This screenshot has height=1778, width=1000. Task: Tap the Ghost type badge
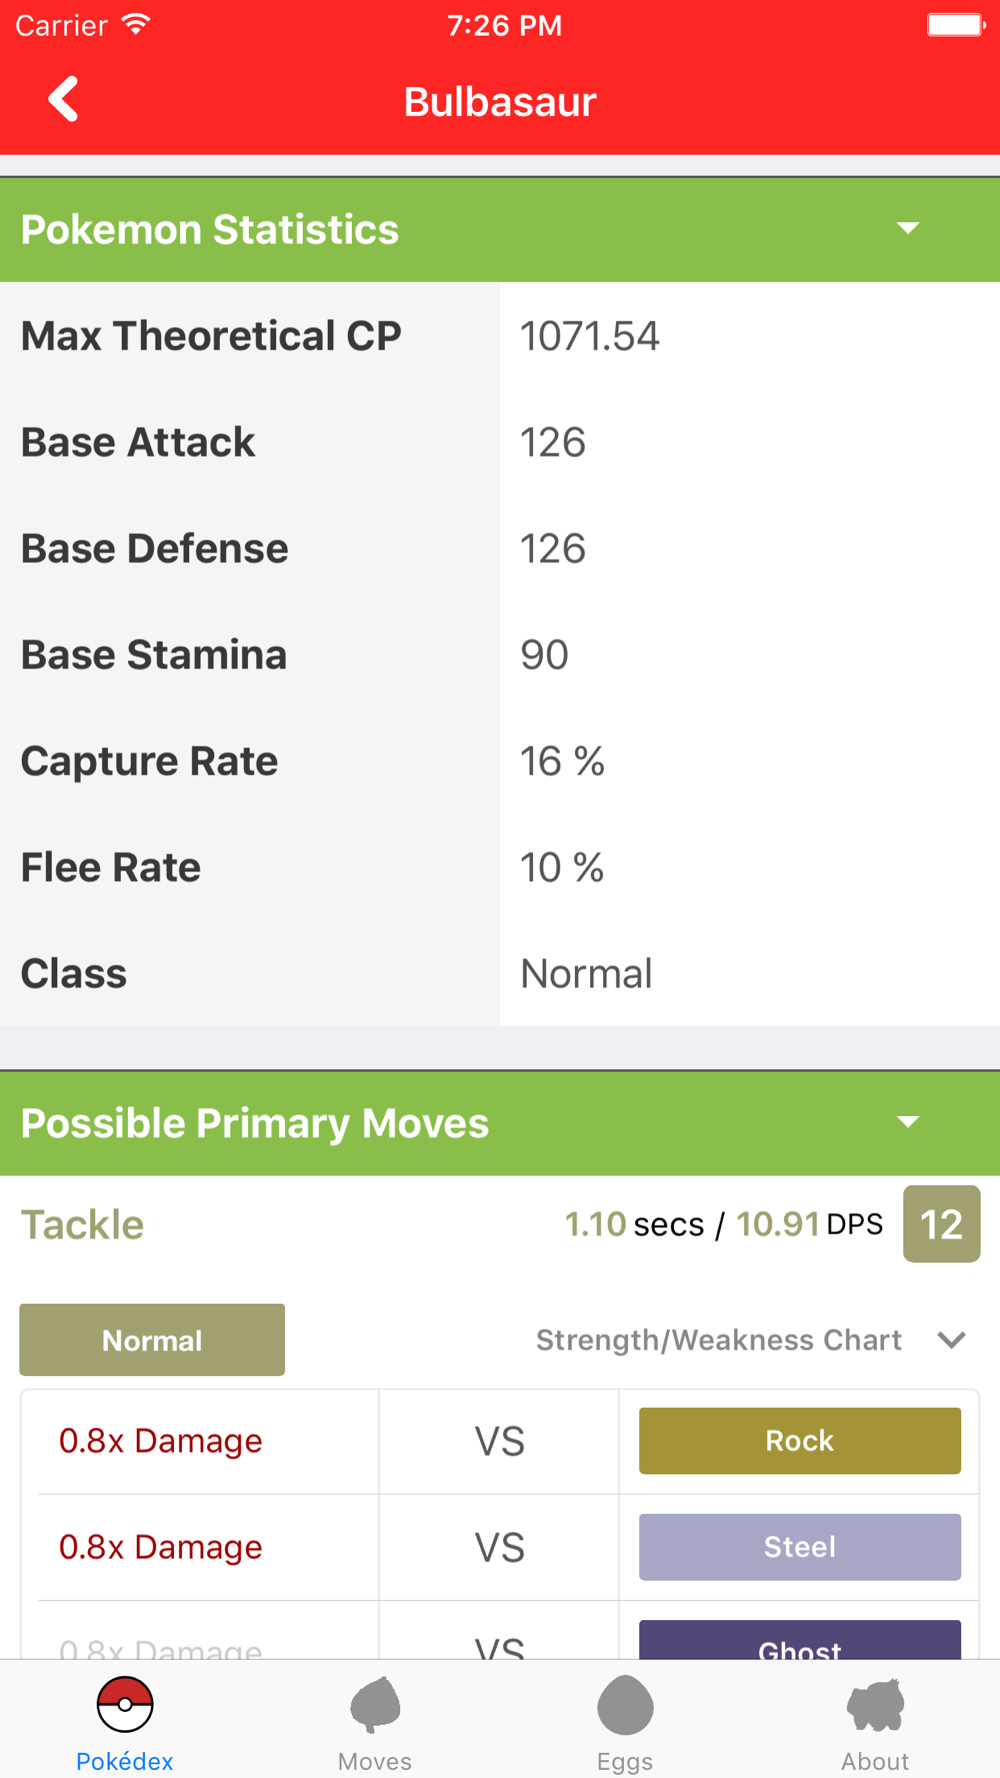tap(799, 1642)
